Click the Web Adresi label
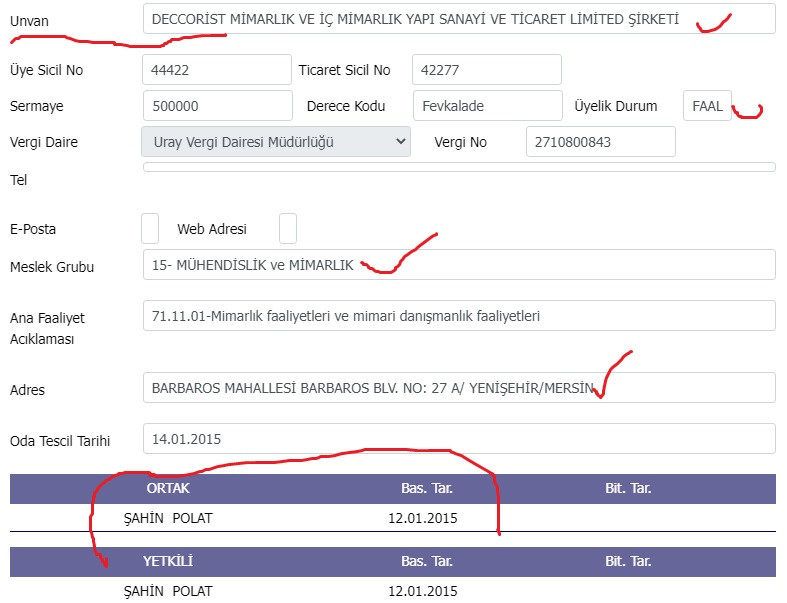The image size is (787, 603). click(x=212, y=229)
